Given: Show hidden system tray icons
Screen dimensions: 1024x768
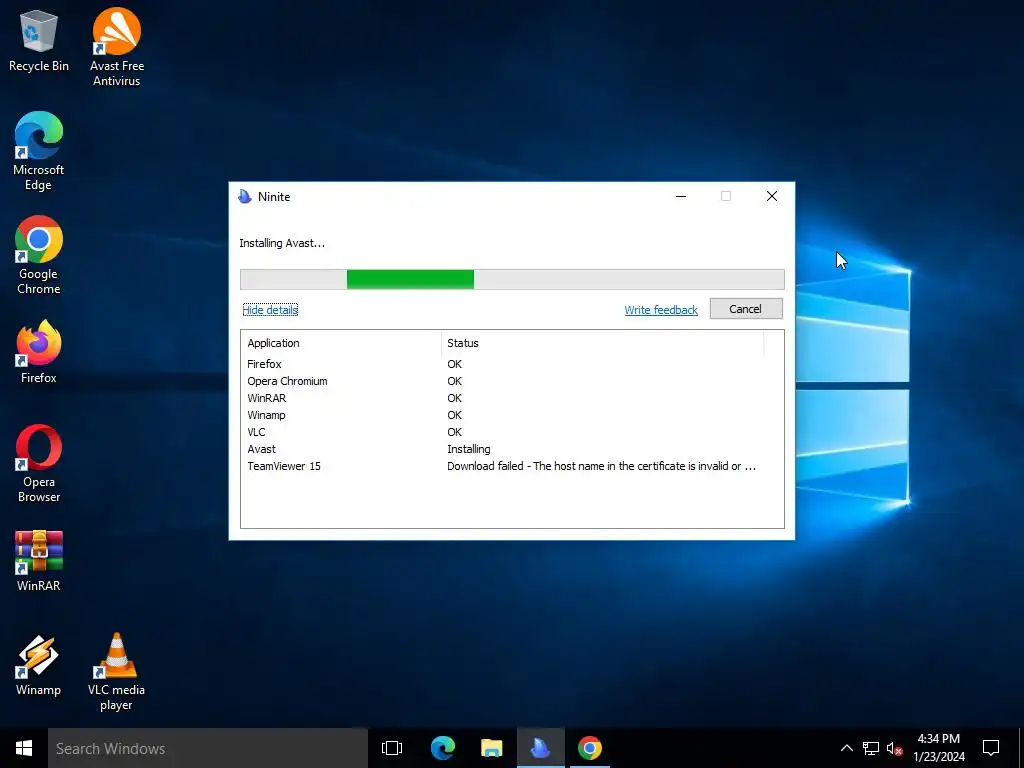Looking at the screenshot, I should [x=846, y=748].
